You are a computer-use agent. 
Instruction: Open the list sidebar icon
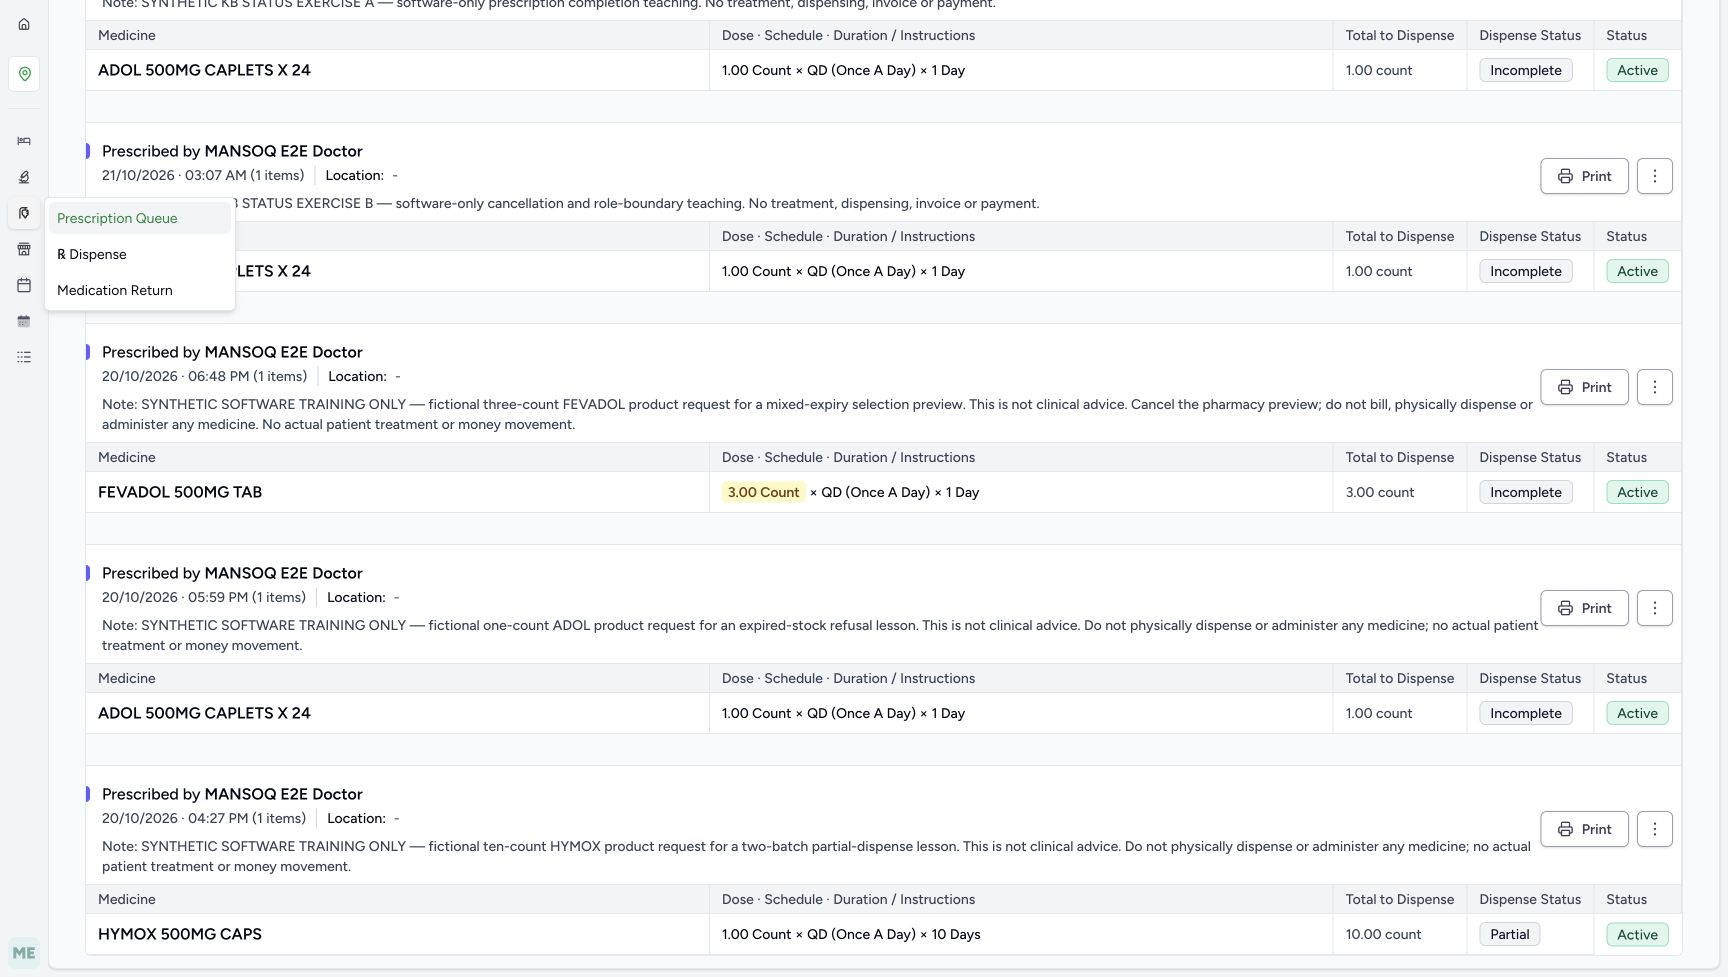(x=24, y=357)
